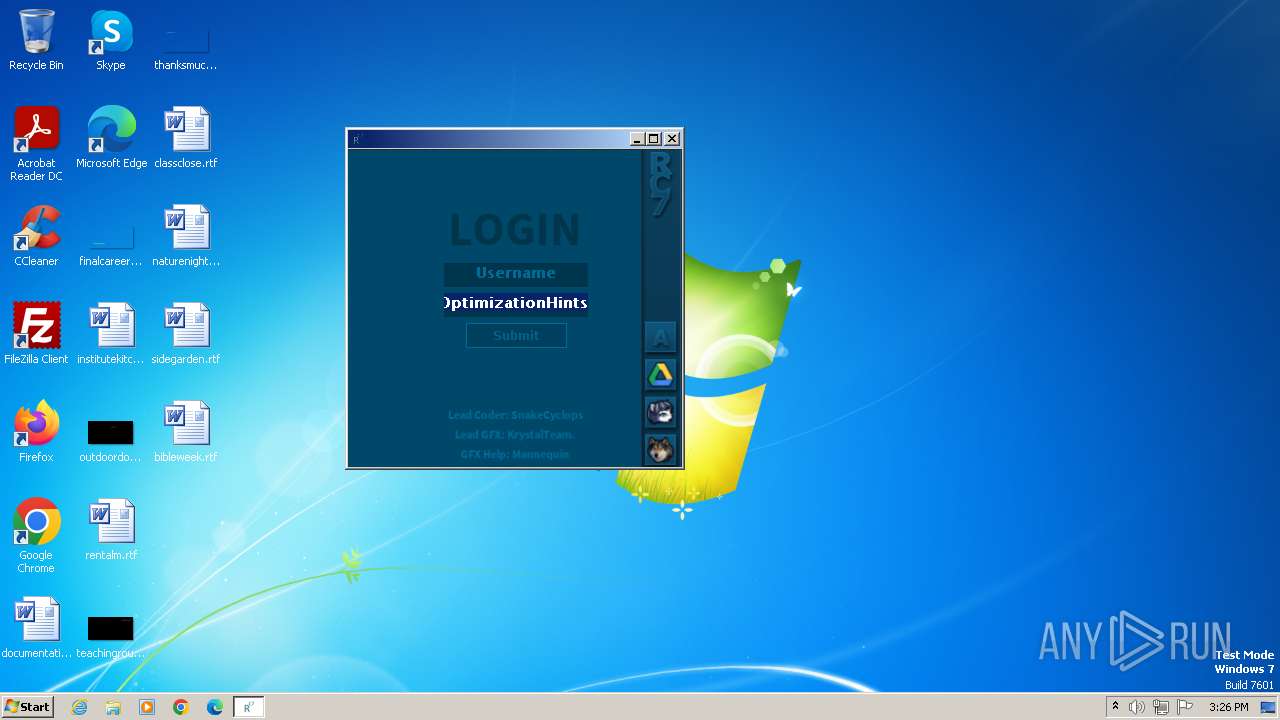
Task: Maximize the RC7 login window
Action: tap(654, 139)
